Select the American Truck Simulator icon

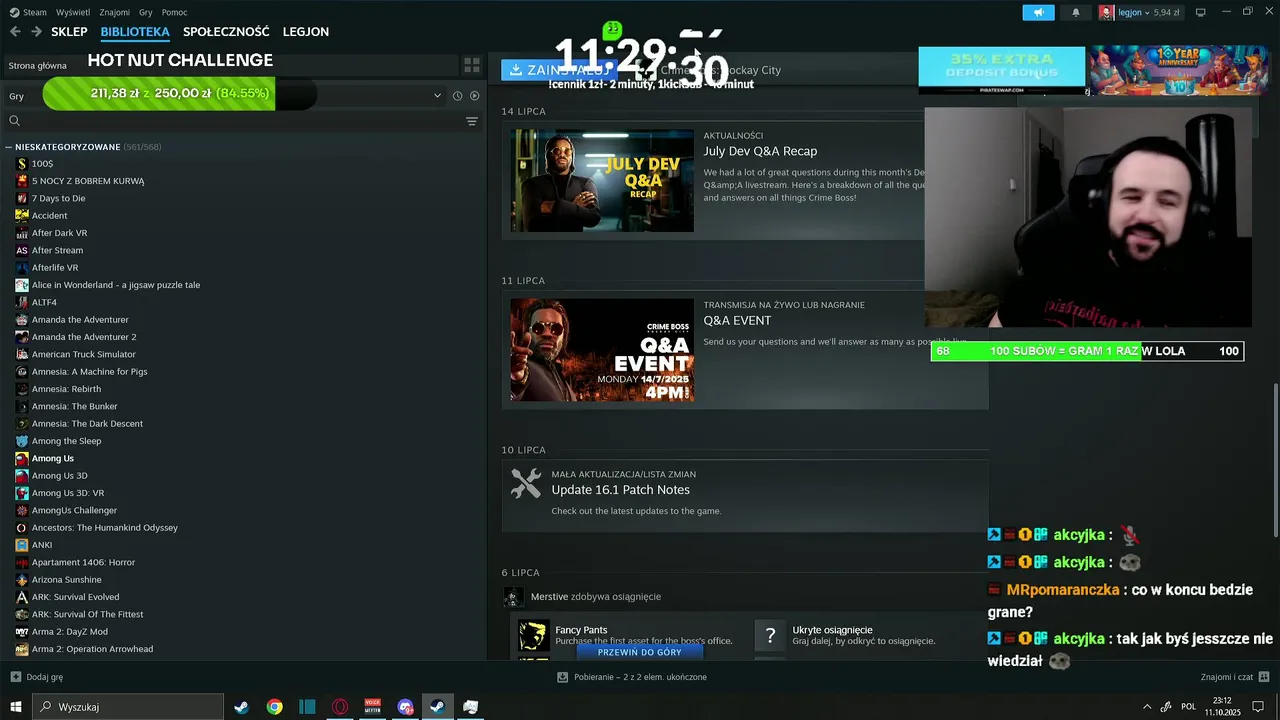(x=22, y=354)
